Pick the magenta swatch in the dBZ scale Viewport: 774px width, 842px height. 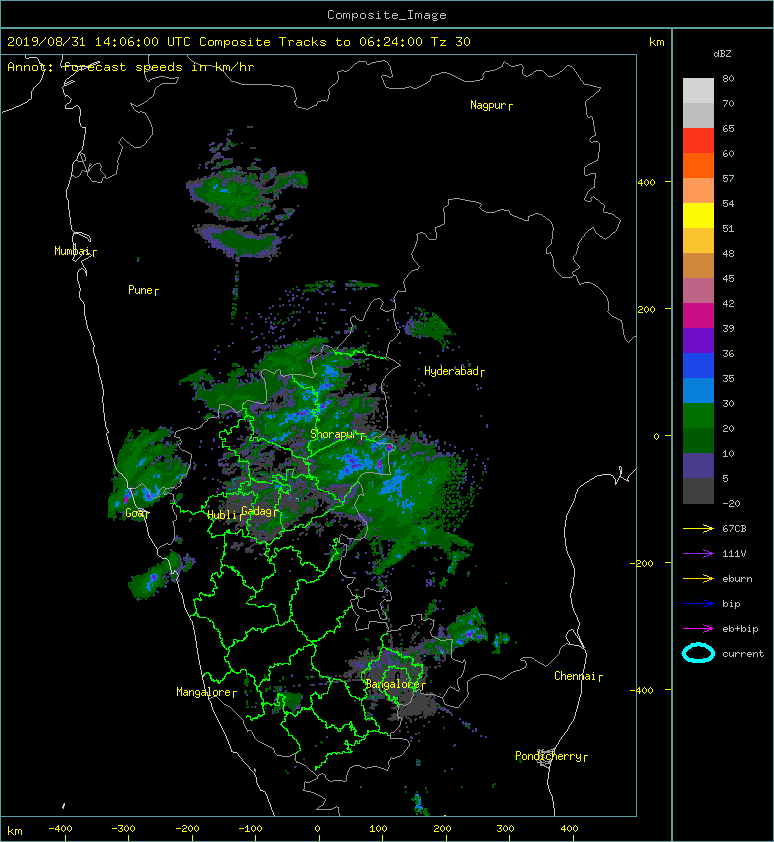698,316
